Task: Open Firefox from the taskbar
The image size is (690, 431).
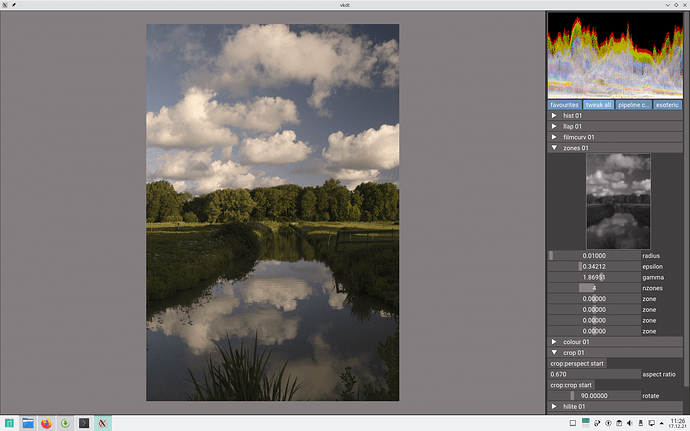Action: click(x=46, y=423)
